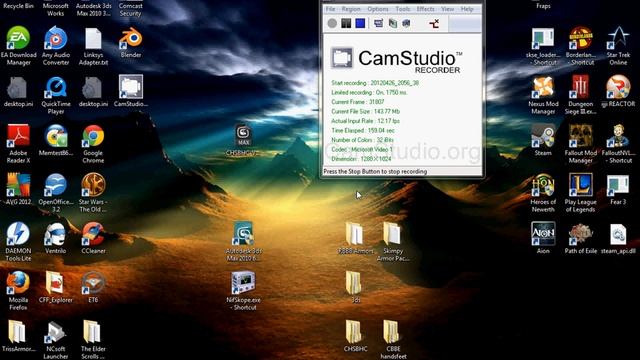Viewport: 640px width, 360px height.
Task: Click the 'Time Elapsed' line in CamStudio
Action: click(363, 131)
